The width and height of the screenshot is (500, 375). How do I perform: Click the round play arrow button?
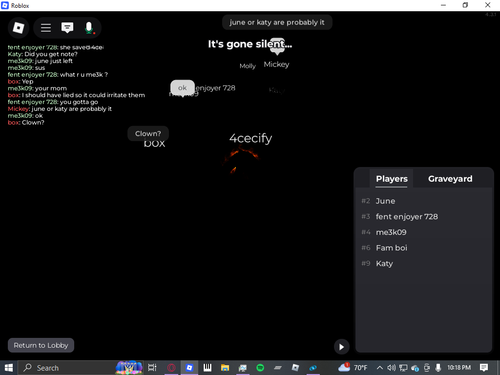pos(341,347)
